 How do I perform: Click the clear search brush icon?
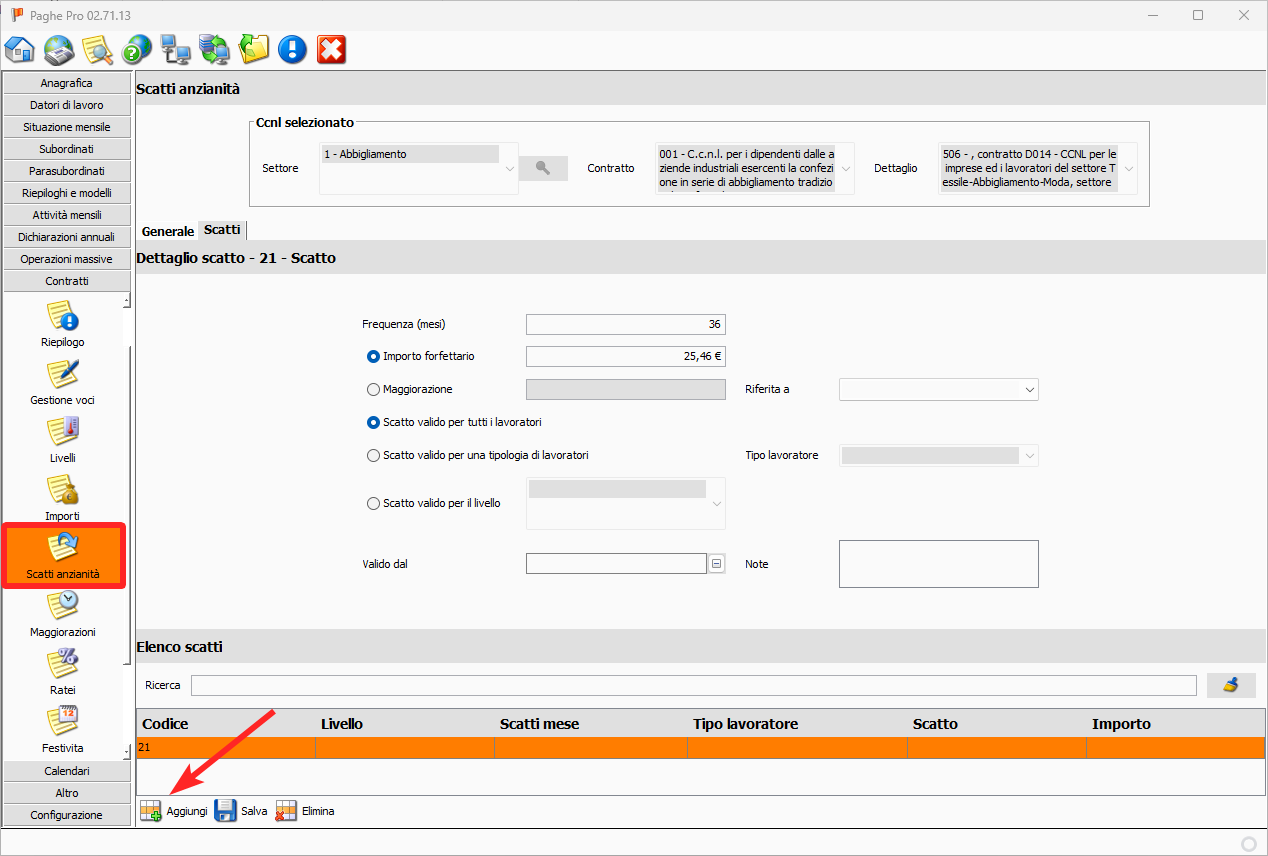[1231, 685]
